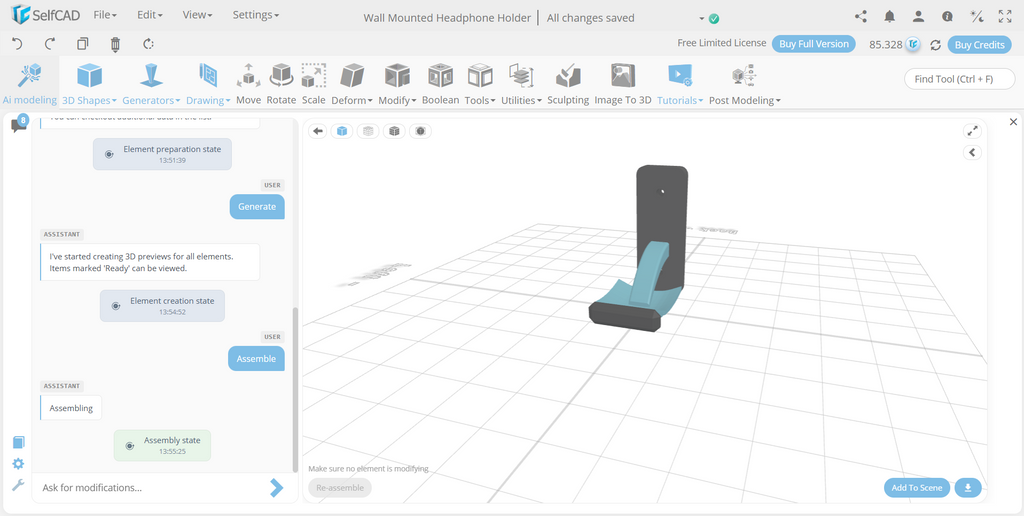Image resolution: width=1024 pixels, height=516 pixels.
Task: Click Add To Scene button
Action: (917, 487)
